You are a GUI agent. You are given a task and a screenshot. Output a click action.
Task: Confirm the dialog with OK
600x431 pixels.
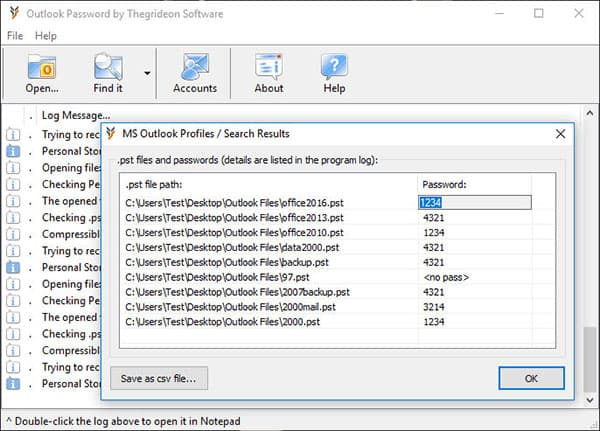tap(531, 379)
